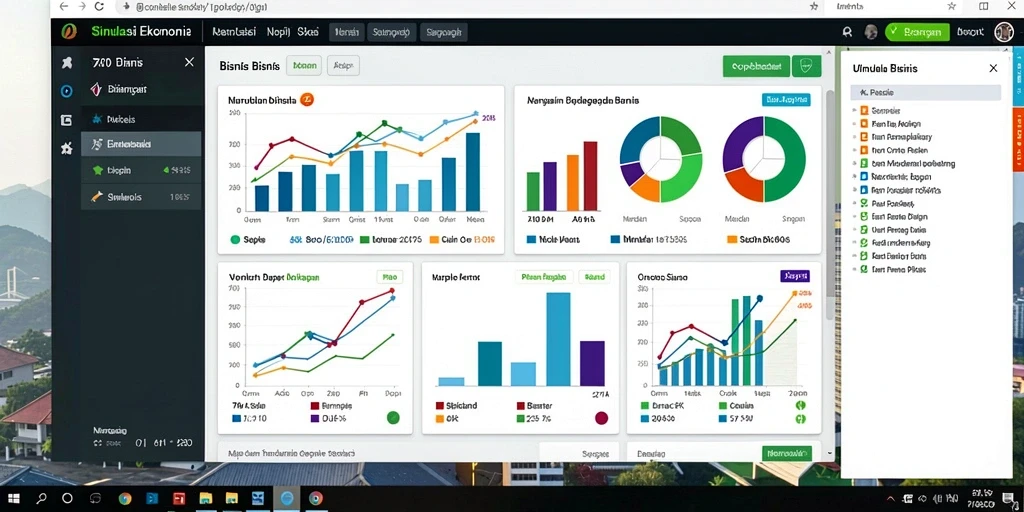Click the header search magnifier icon
The image size is (1024, 512).
(848, 32)
